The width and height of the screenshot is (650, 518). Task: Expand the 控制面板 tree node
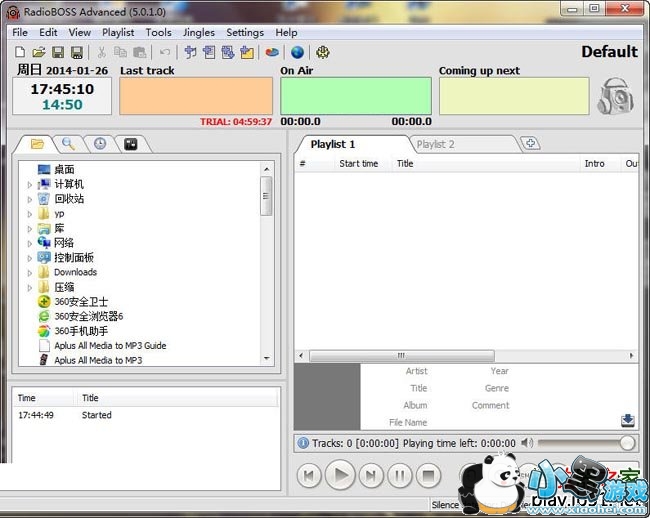click(29, 258)
